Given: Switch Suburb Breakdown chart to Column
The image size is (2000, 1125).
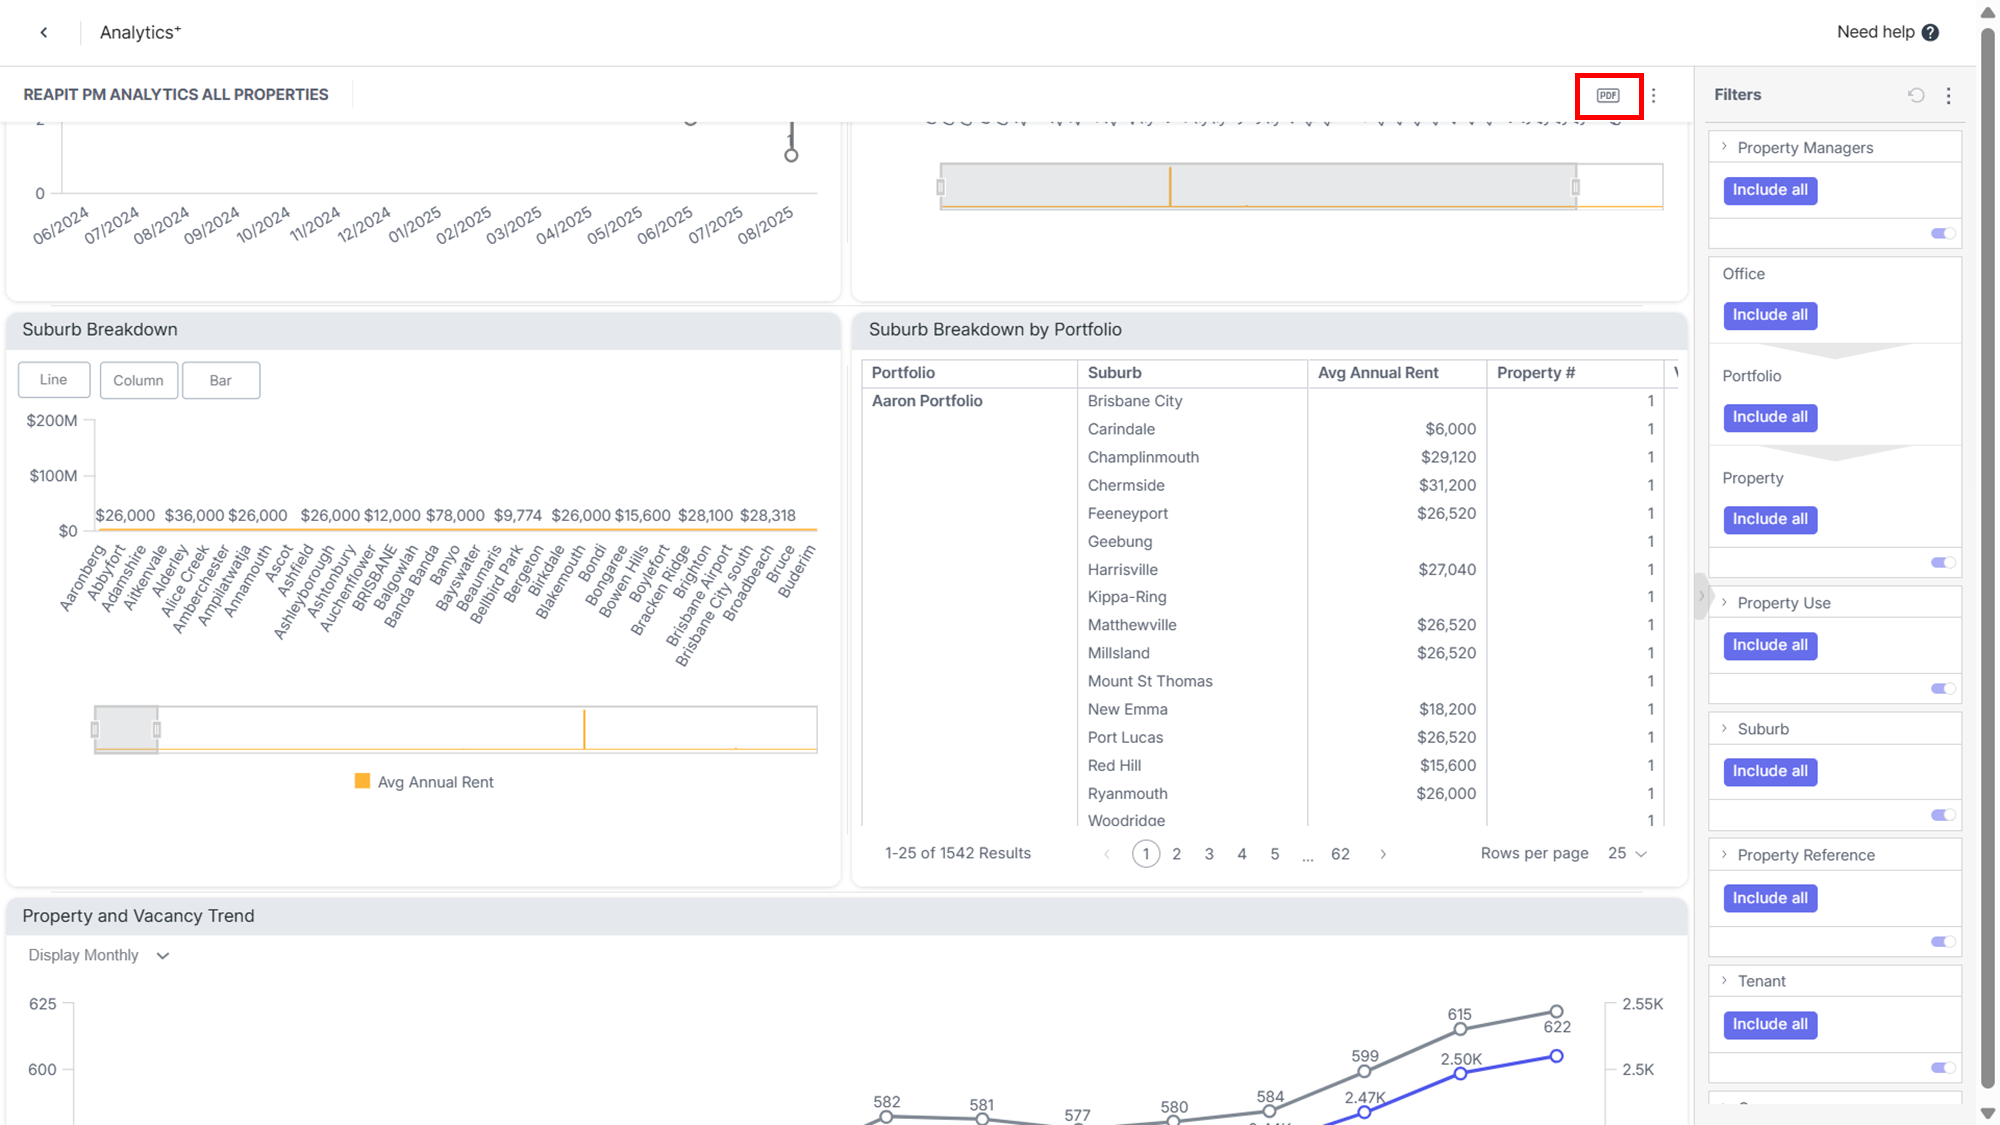Looking at the screenshot, I should point(138,380).
